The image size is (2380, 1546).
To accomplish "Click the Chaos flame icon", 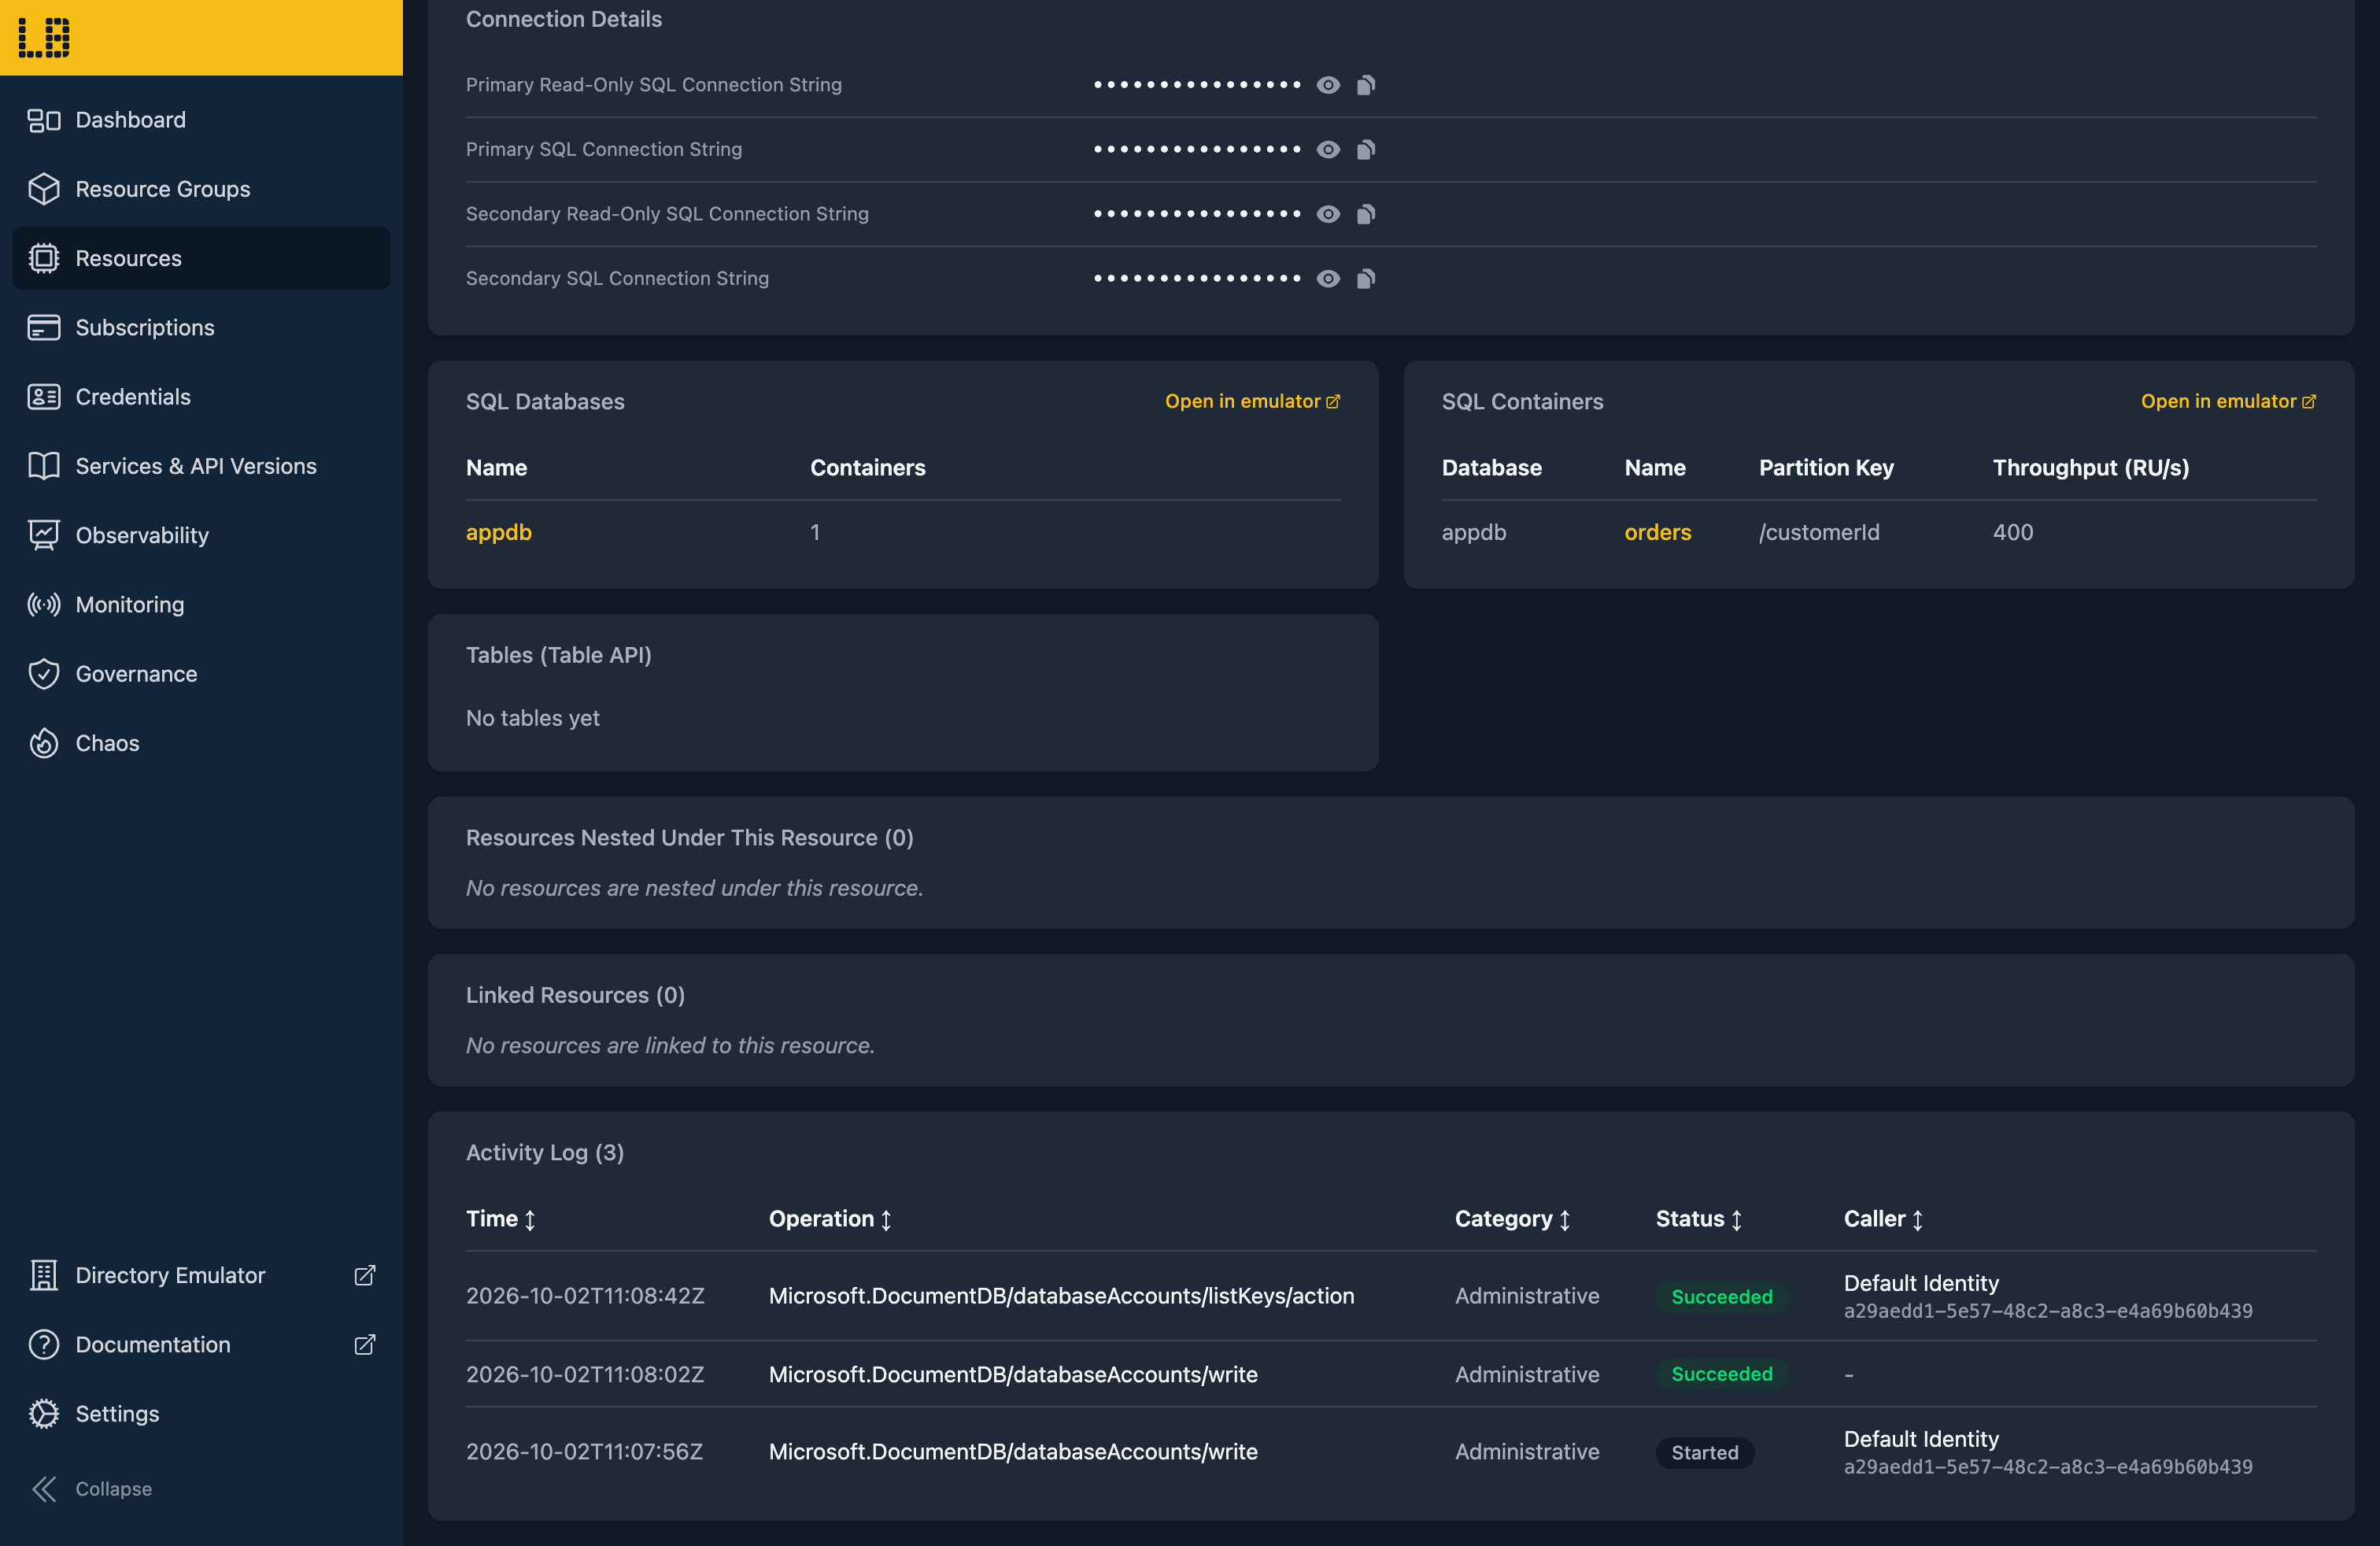I will (x=44, y=743).
